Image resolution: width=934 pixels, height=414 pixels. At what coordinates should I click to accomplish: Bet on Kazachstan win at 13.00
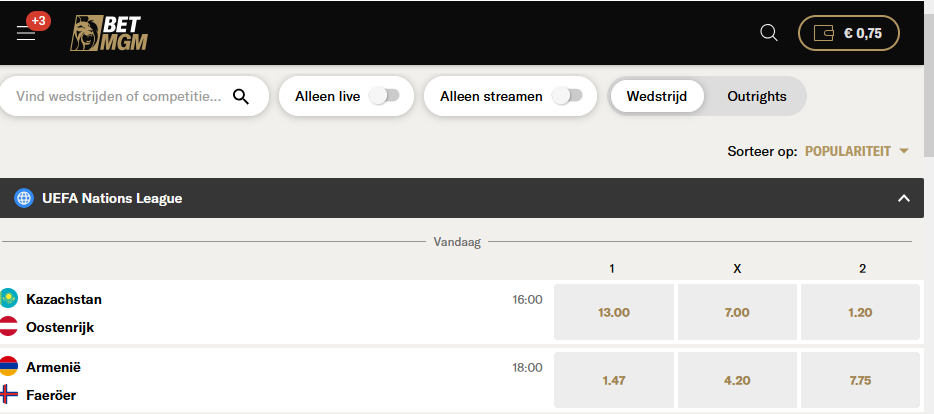click(x=614, y=312)
